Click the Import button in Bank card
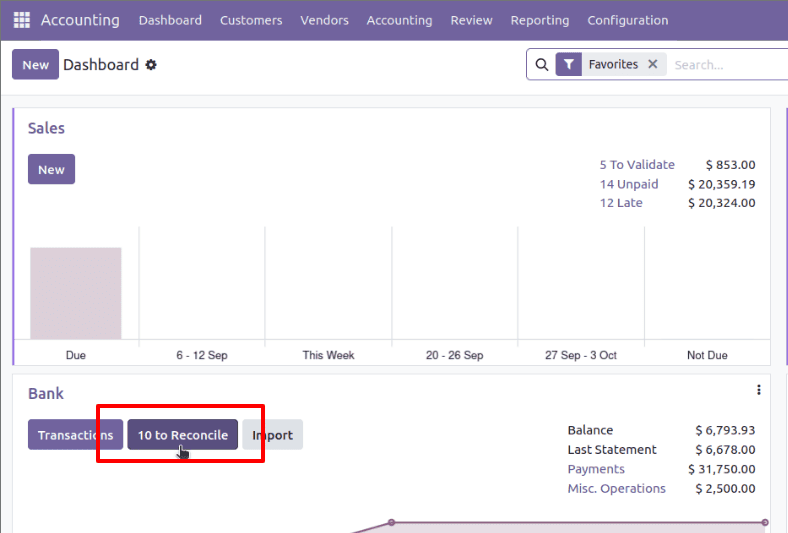Viewport: 788px width, 533px height. pyautogui.click(x=272, y=435)
